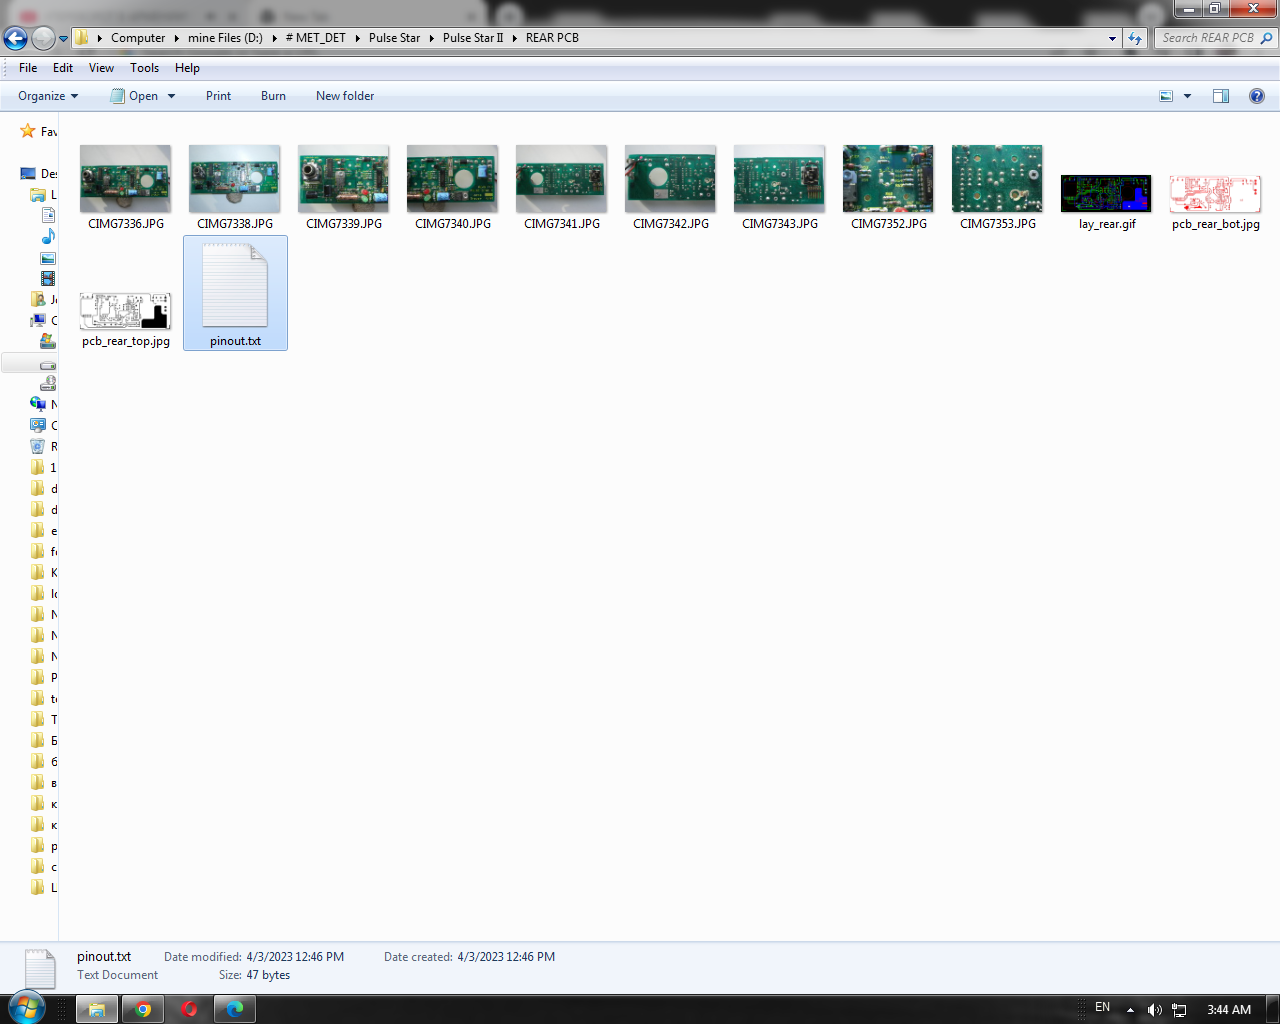Select the CIMG7339.JPG image file

(344, 188)
